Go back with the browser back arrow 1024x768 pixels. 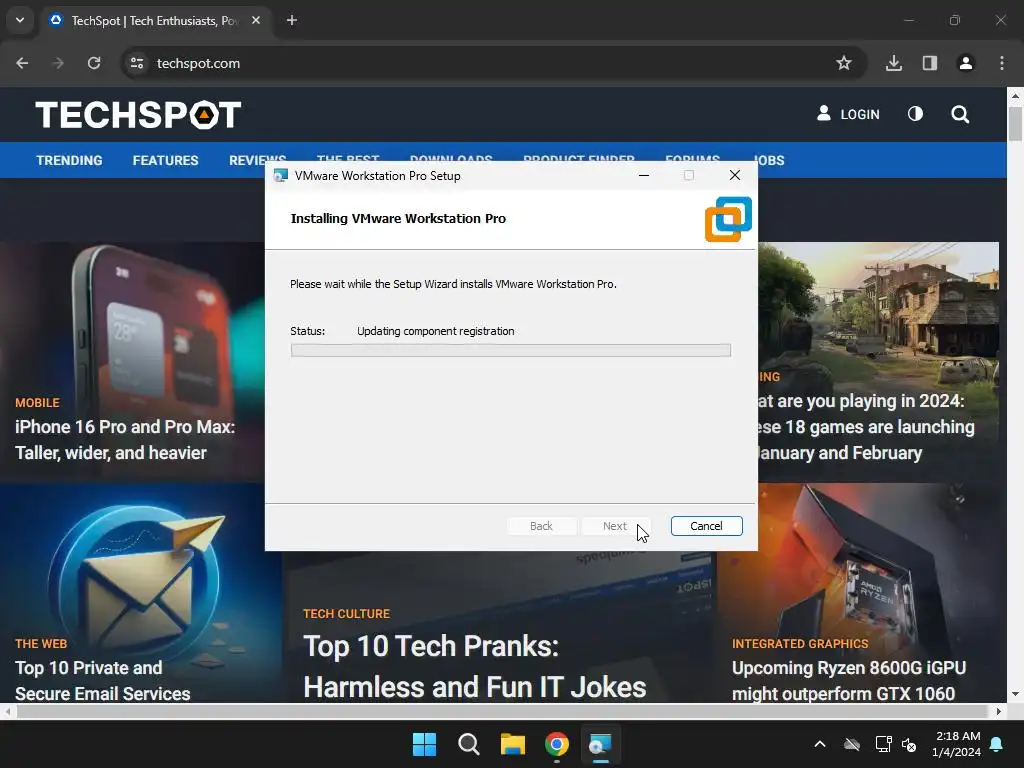click(x=22, y=63)
